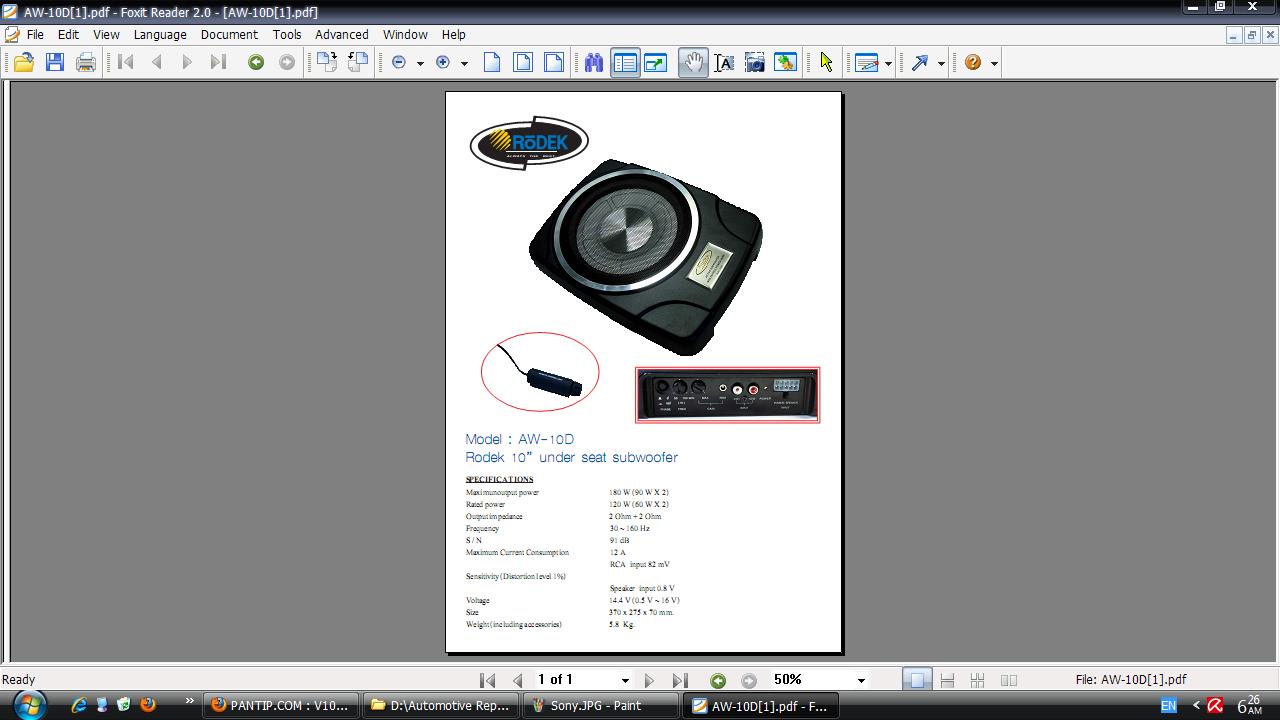
Task: Go to first page in top toolbar
Action: point(126,63)
